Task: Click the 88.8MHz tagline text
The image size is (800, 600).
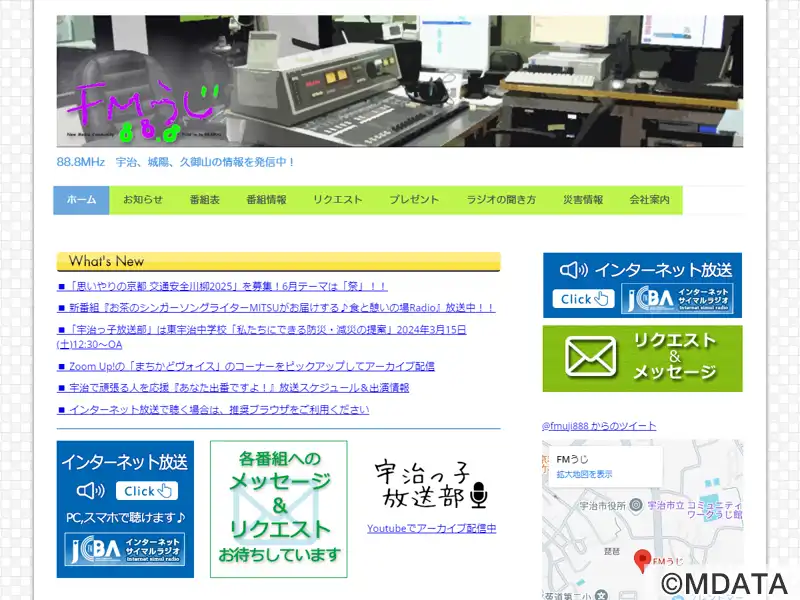Action: [176, 162]
